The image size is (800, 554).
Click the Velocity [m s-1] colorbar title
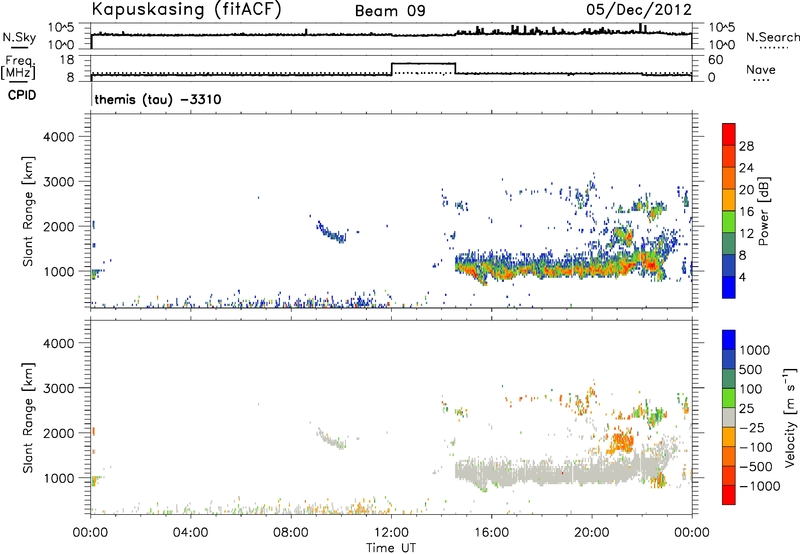790,417
